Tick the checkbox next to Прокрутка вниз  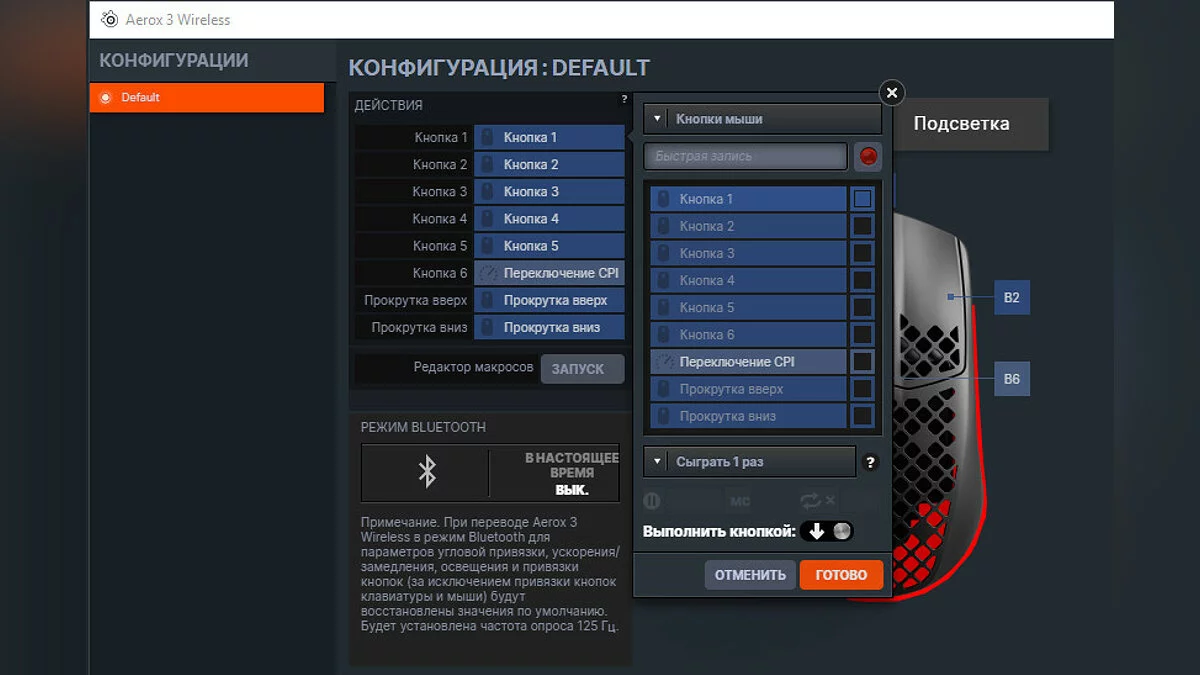(862, 416)
